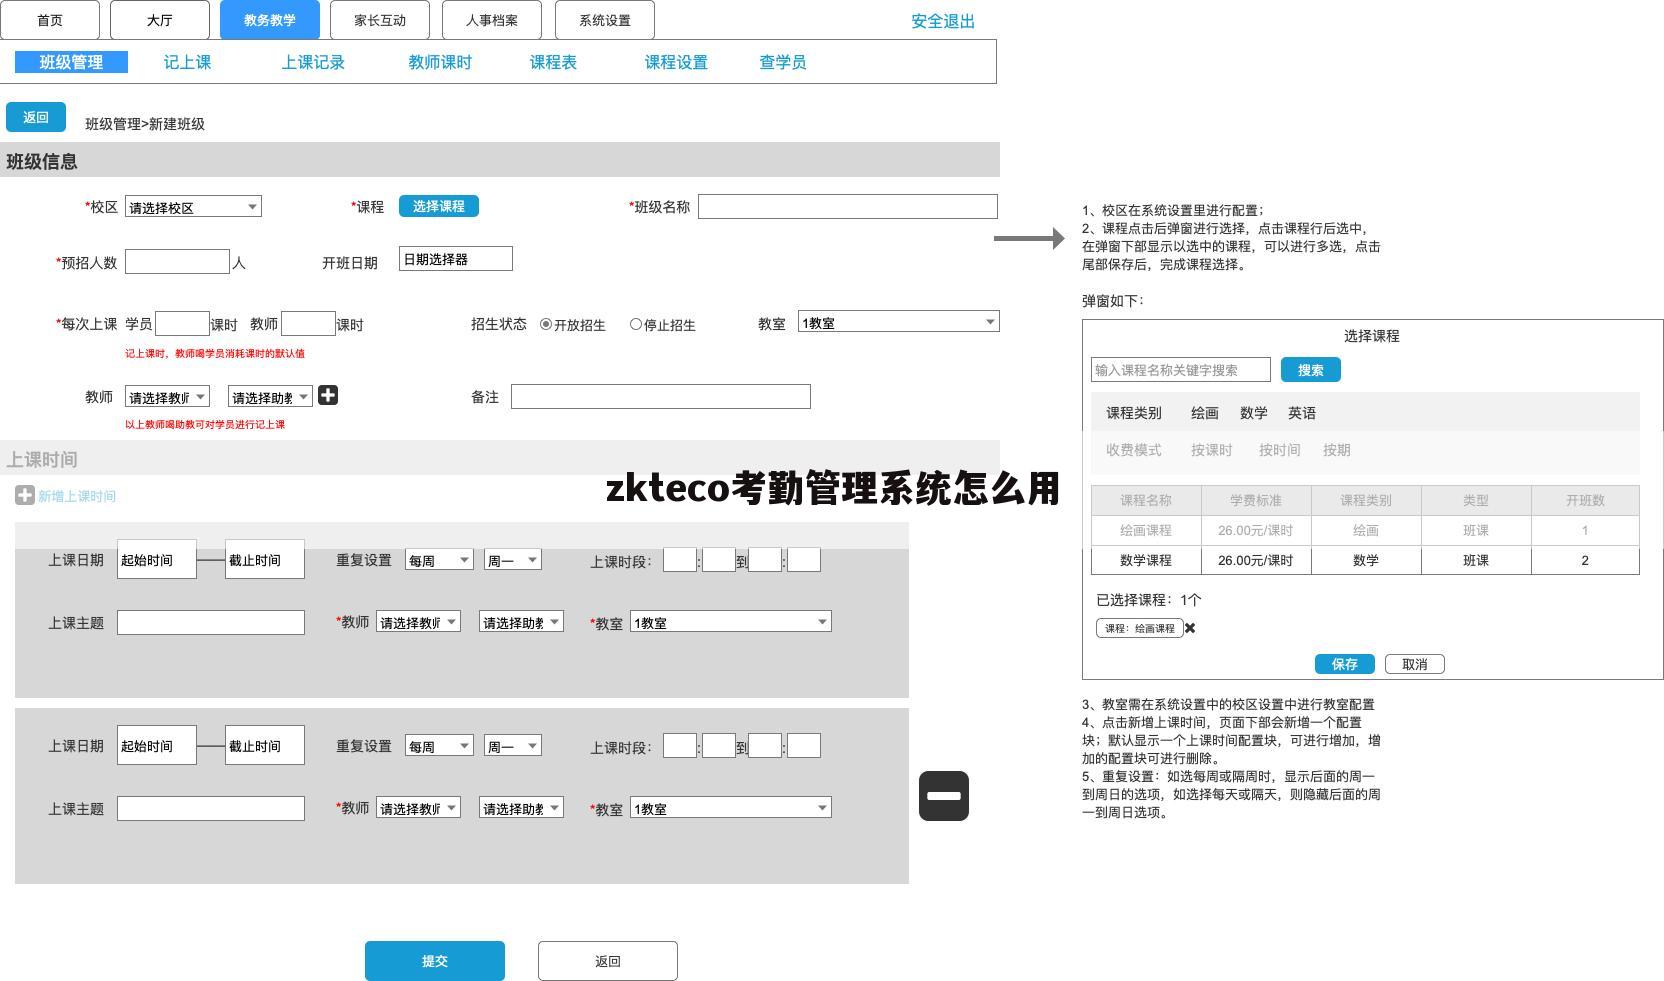This screenshot has width=1664, height=981.
Task: Click the 预招人数 input field
Action: (178, 262)
